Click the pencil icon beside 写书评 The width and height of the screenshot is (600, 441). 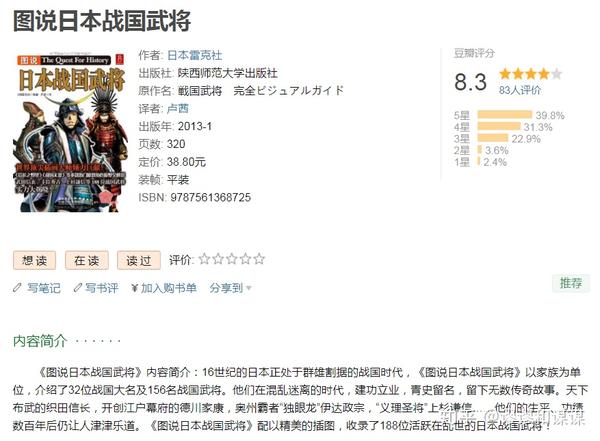tap(78, 287)
